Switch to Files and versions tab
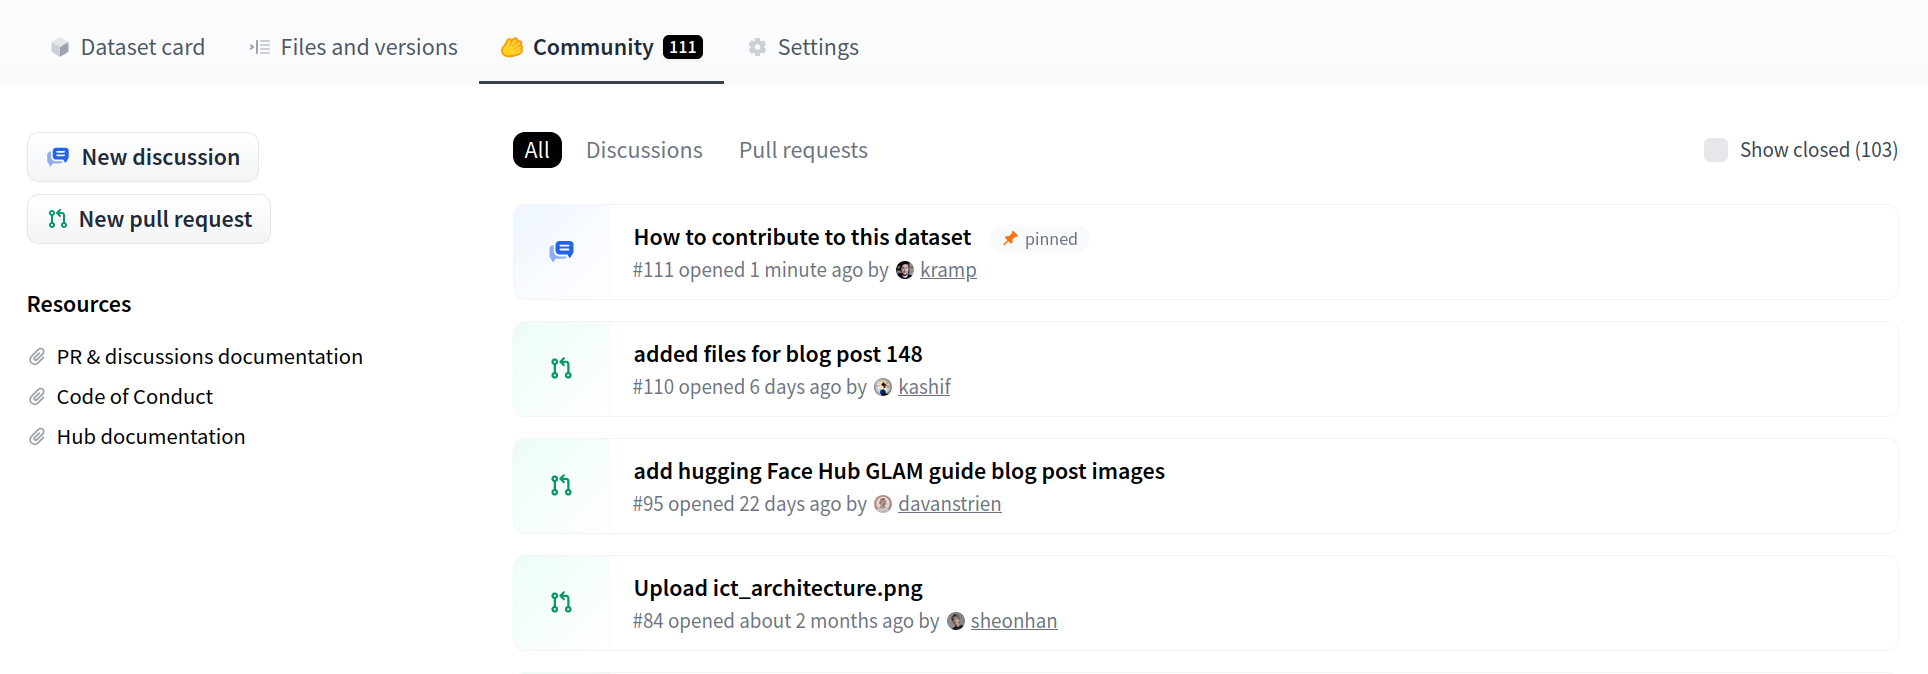This screenshot has height=674, width=1928. click(x=354, y=47)
